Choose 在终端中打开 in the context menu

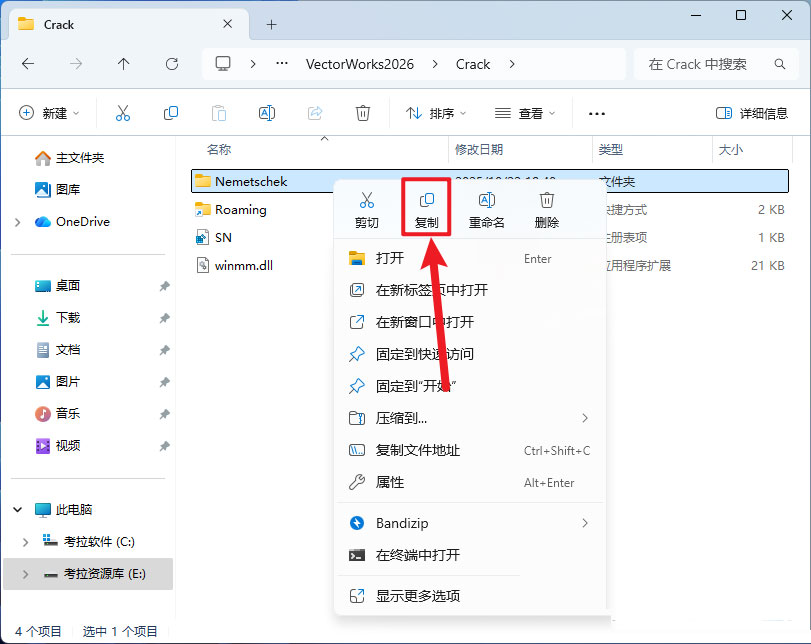(x=470, y=556)
